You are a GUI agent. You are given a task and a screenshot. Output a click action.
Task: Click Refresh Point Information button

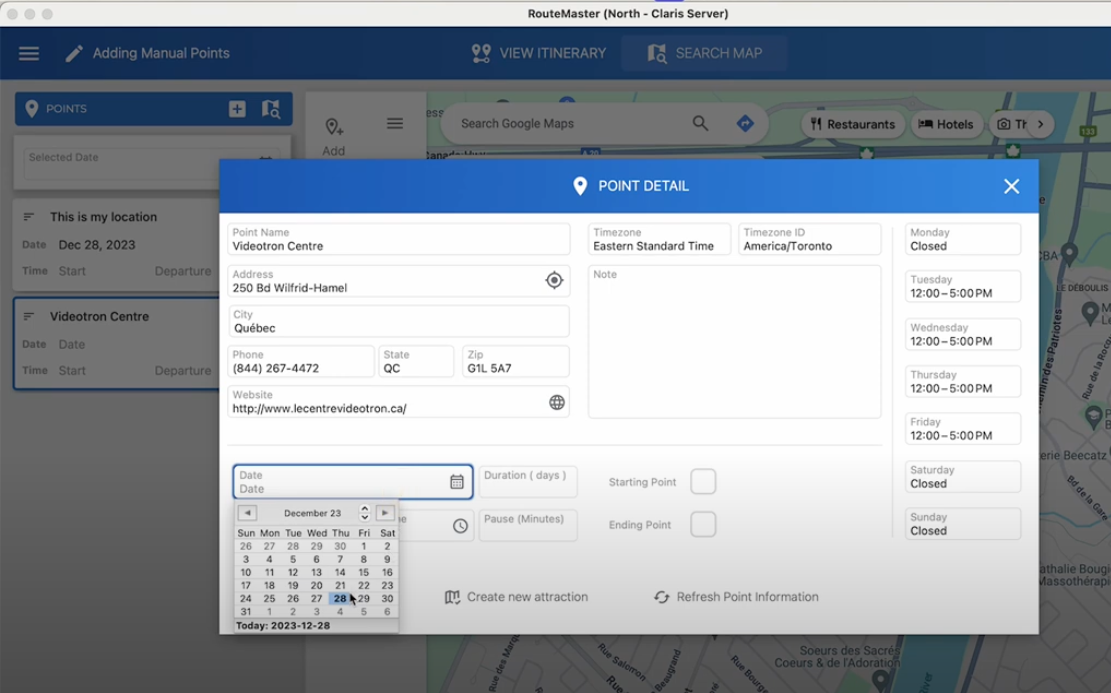pos(736,597)
